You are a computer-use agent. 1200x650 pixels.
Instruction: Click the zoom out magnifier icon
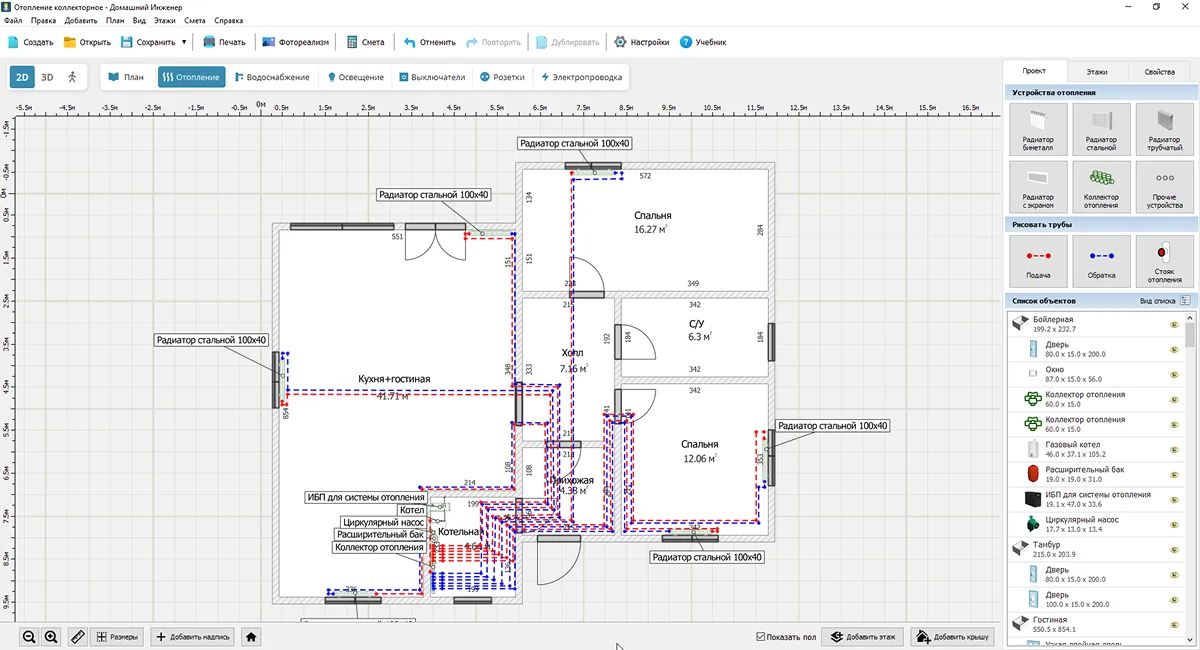[x=29, y=636]
